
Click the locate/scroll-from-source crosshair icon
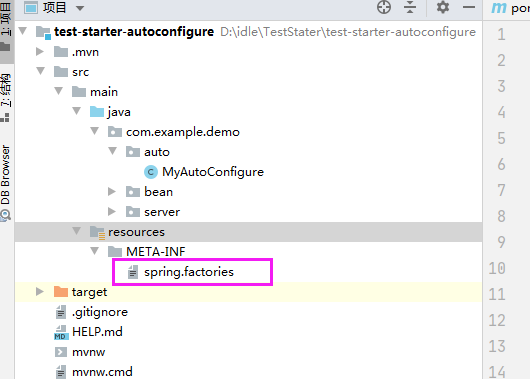(x=384, y=7)
